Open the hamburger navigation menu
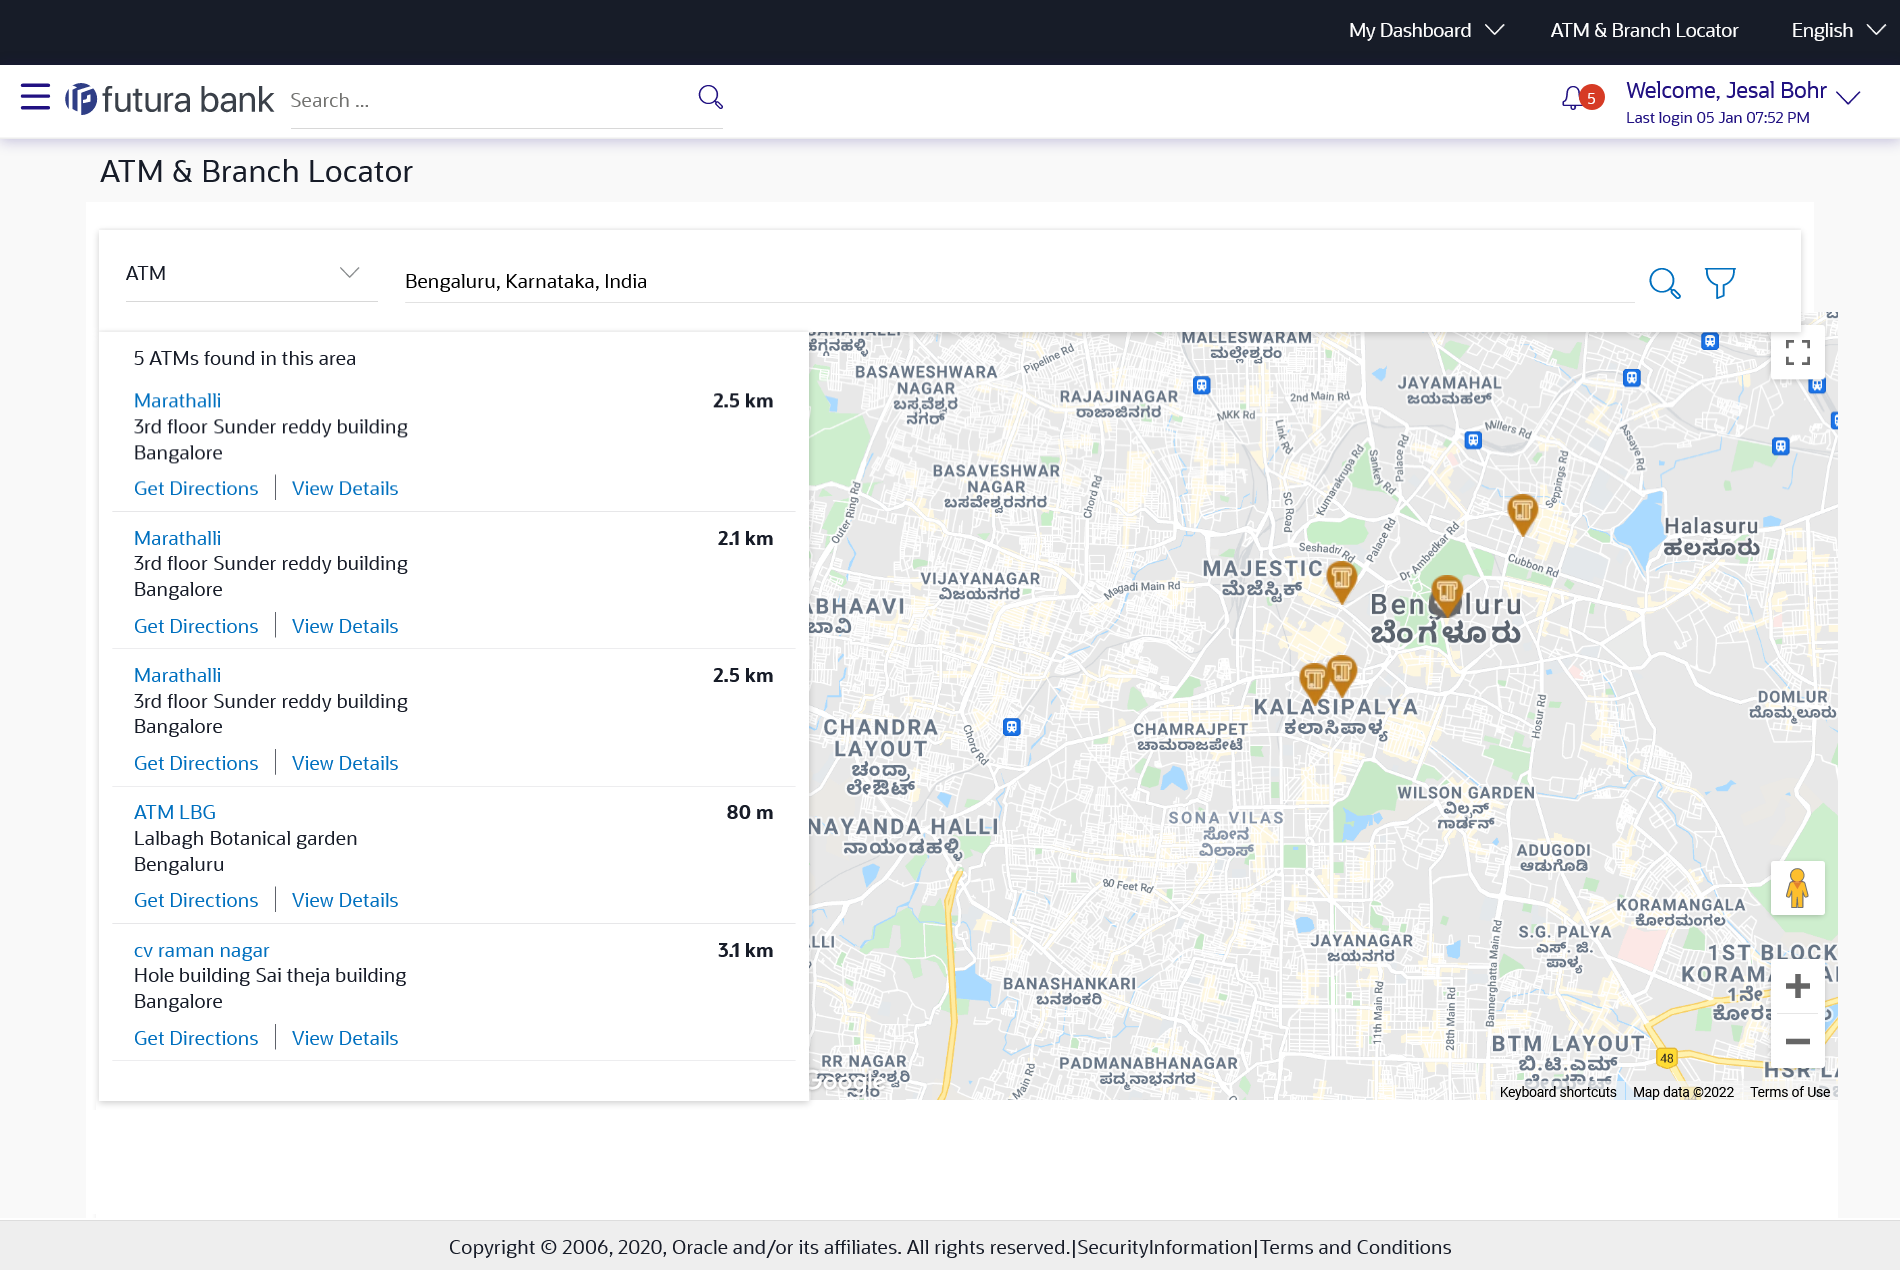This screenshot has width=1900, height=1270. coord(35,97)
